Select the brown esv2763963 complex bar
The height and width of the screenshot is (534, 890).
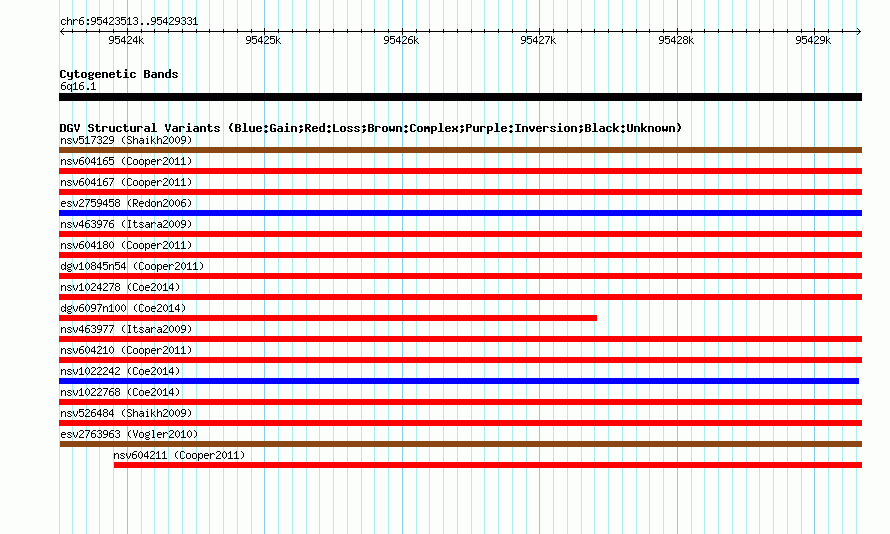(460, 444)
